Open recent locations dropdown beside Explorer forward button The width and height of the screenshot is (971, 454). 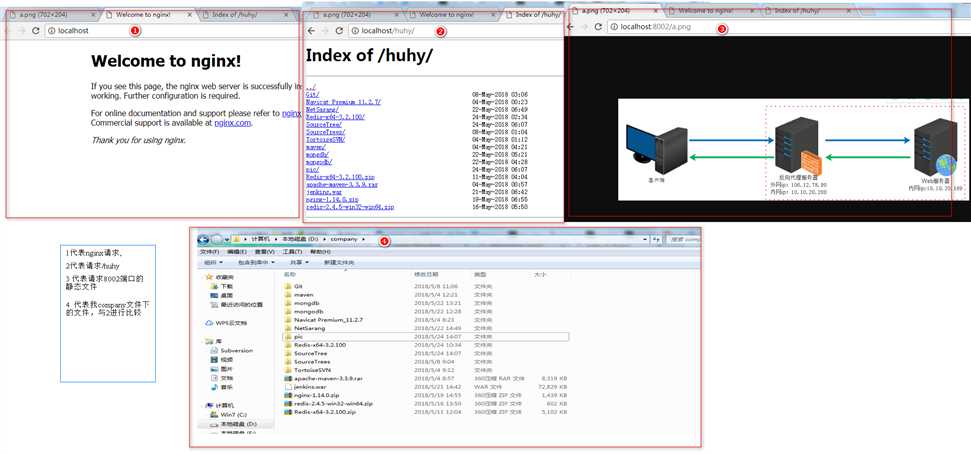pos(227,239)
